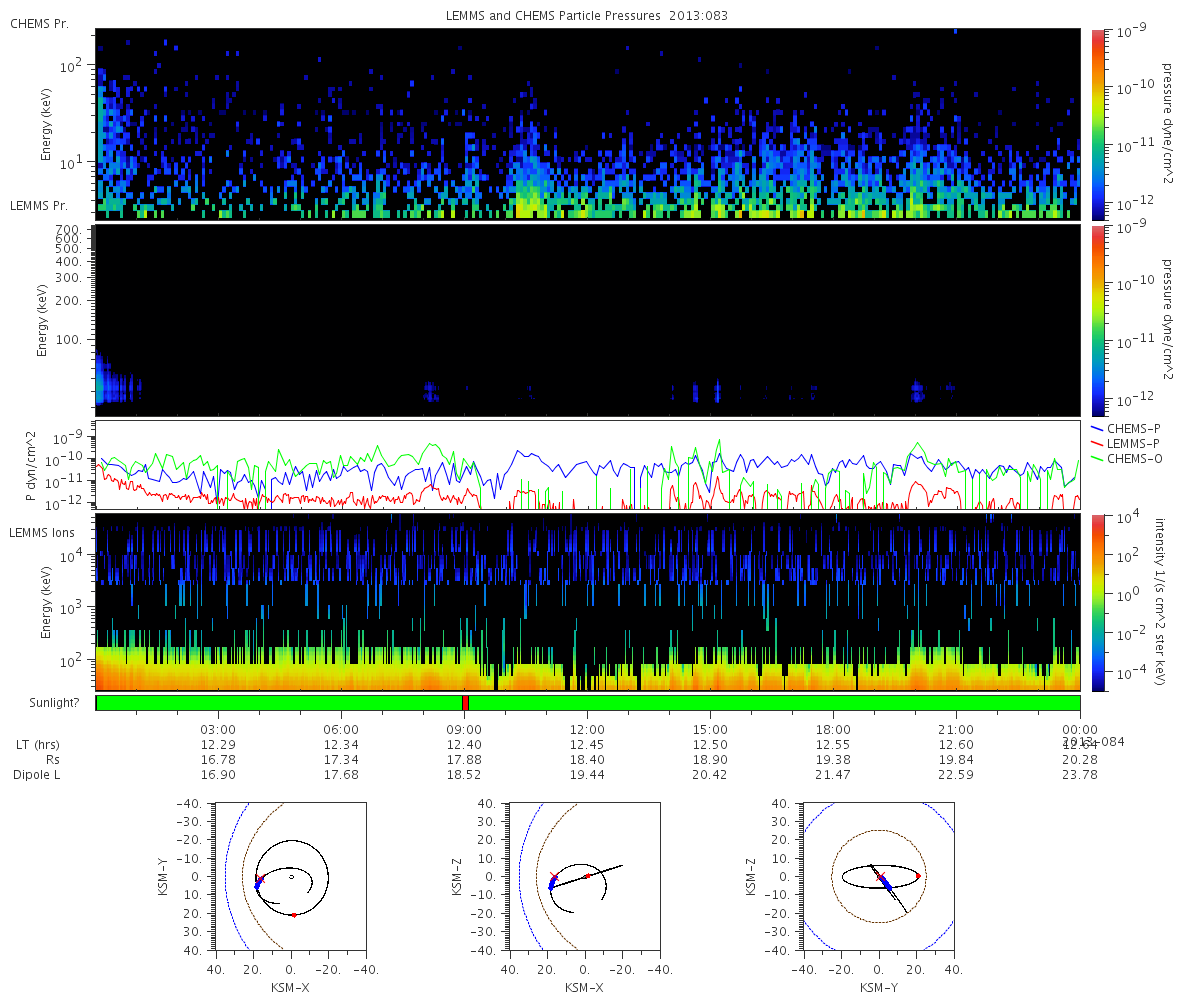The width and height of the screenshot is (1200, 1000).
Task: Click the LEMMS pressure color scale bar
Action: coord(1097,321)
